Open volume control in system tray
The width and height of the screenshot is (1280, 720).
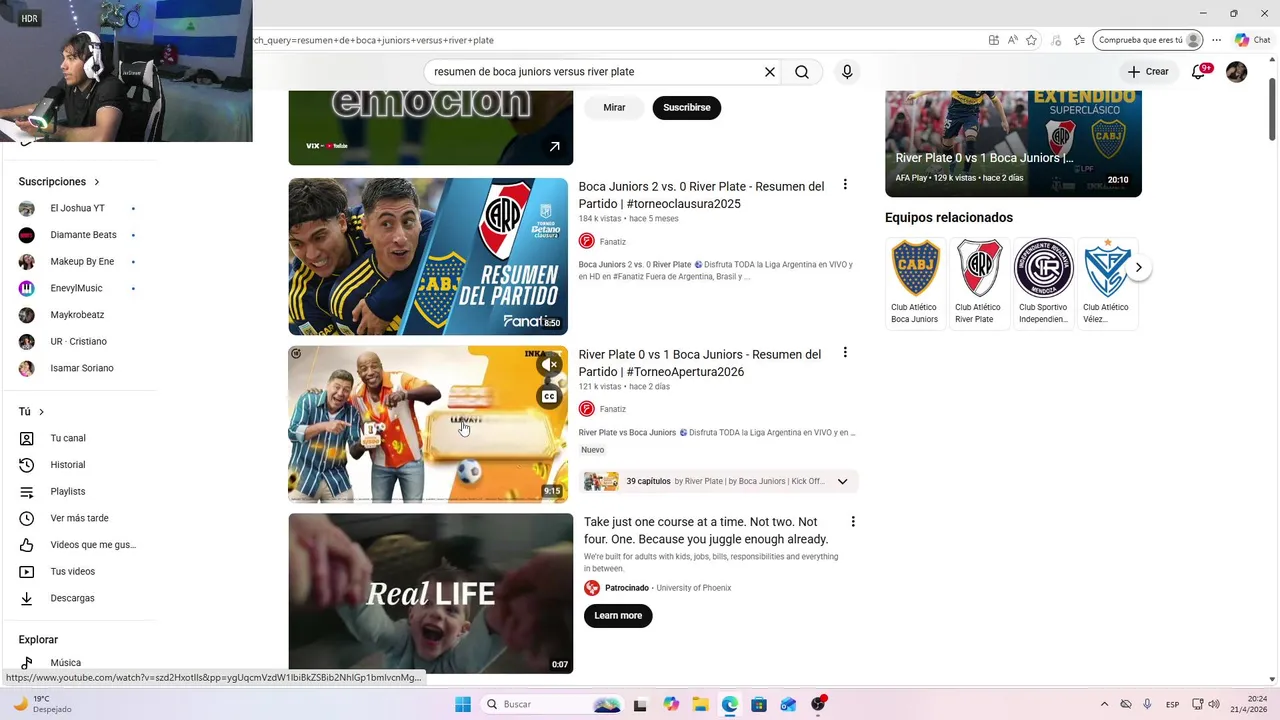[1214, 704]
